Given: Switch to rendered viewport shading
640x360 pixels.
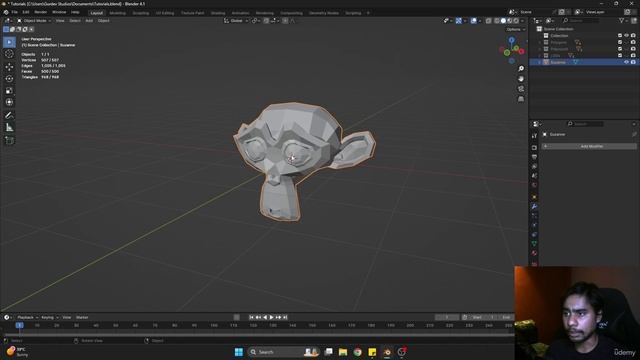Looking at the screenshot, I should tap(516, 21).
